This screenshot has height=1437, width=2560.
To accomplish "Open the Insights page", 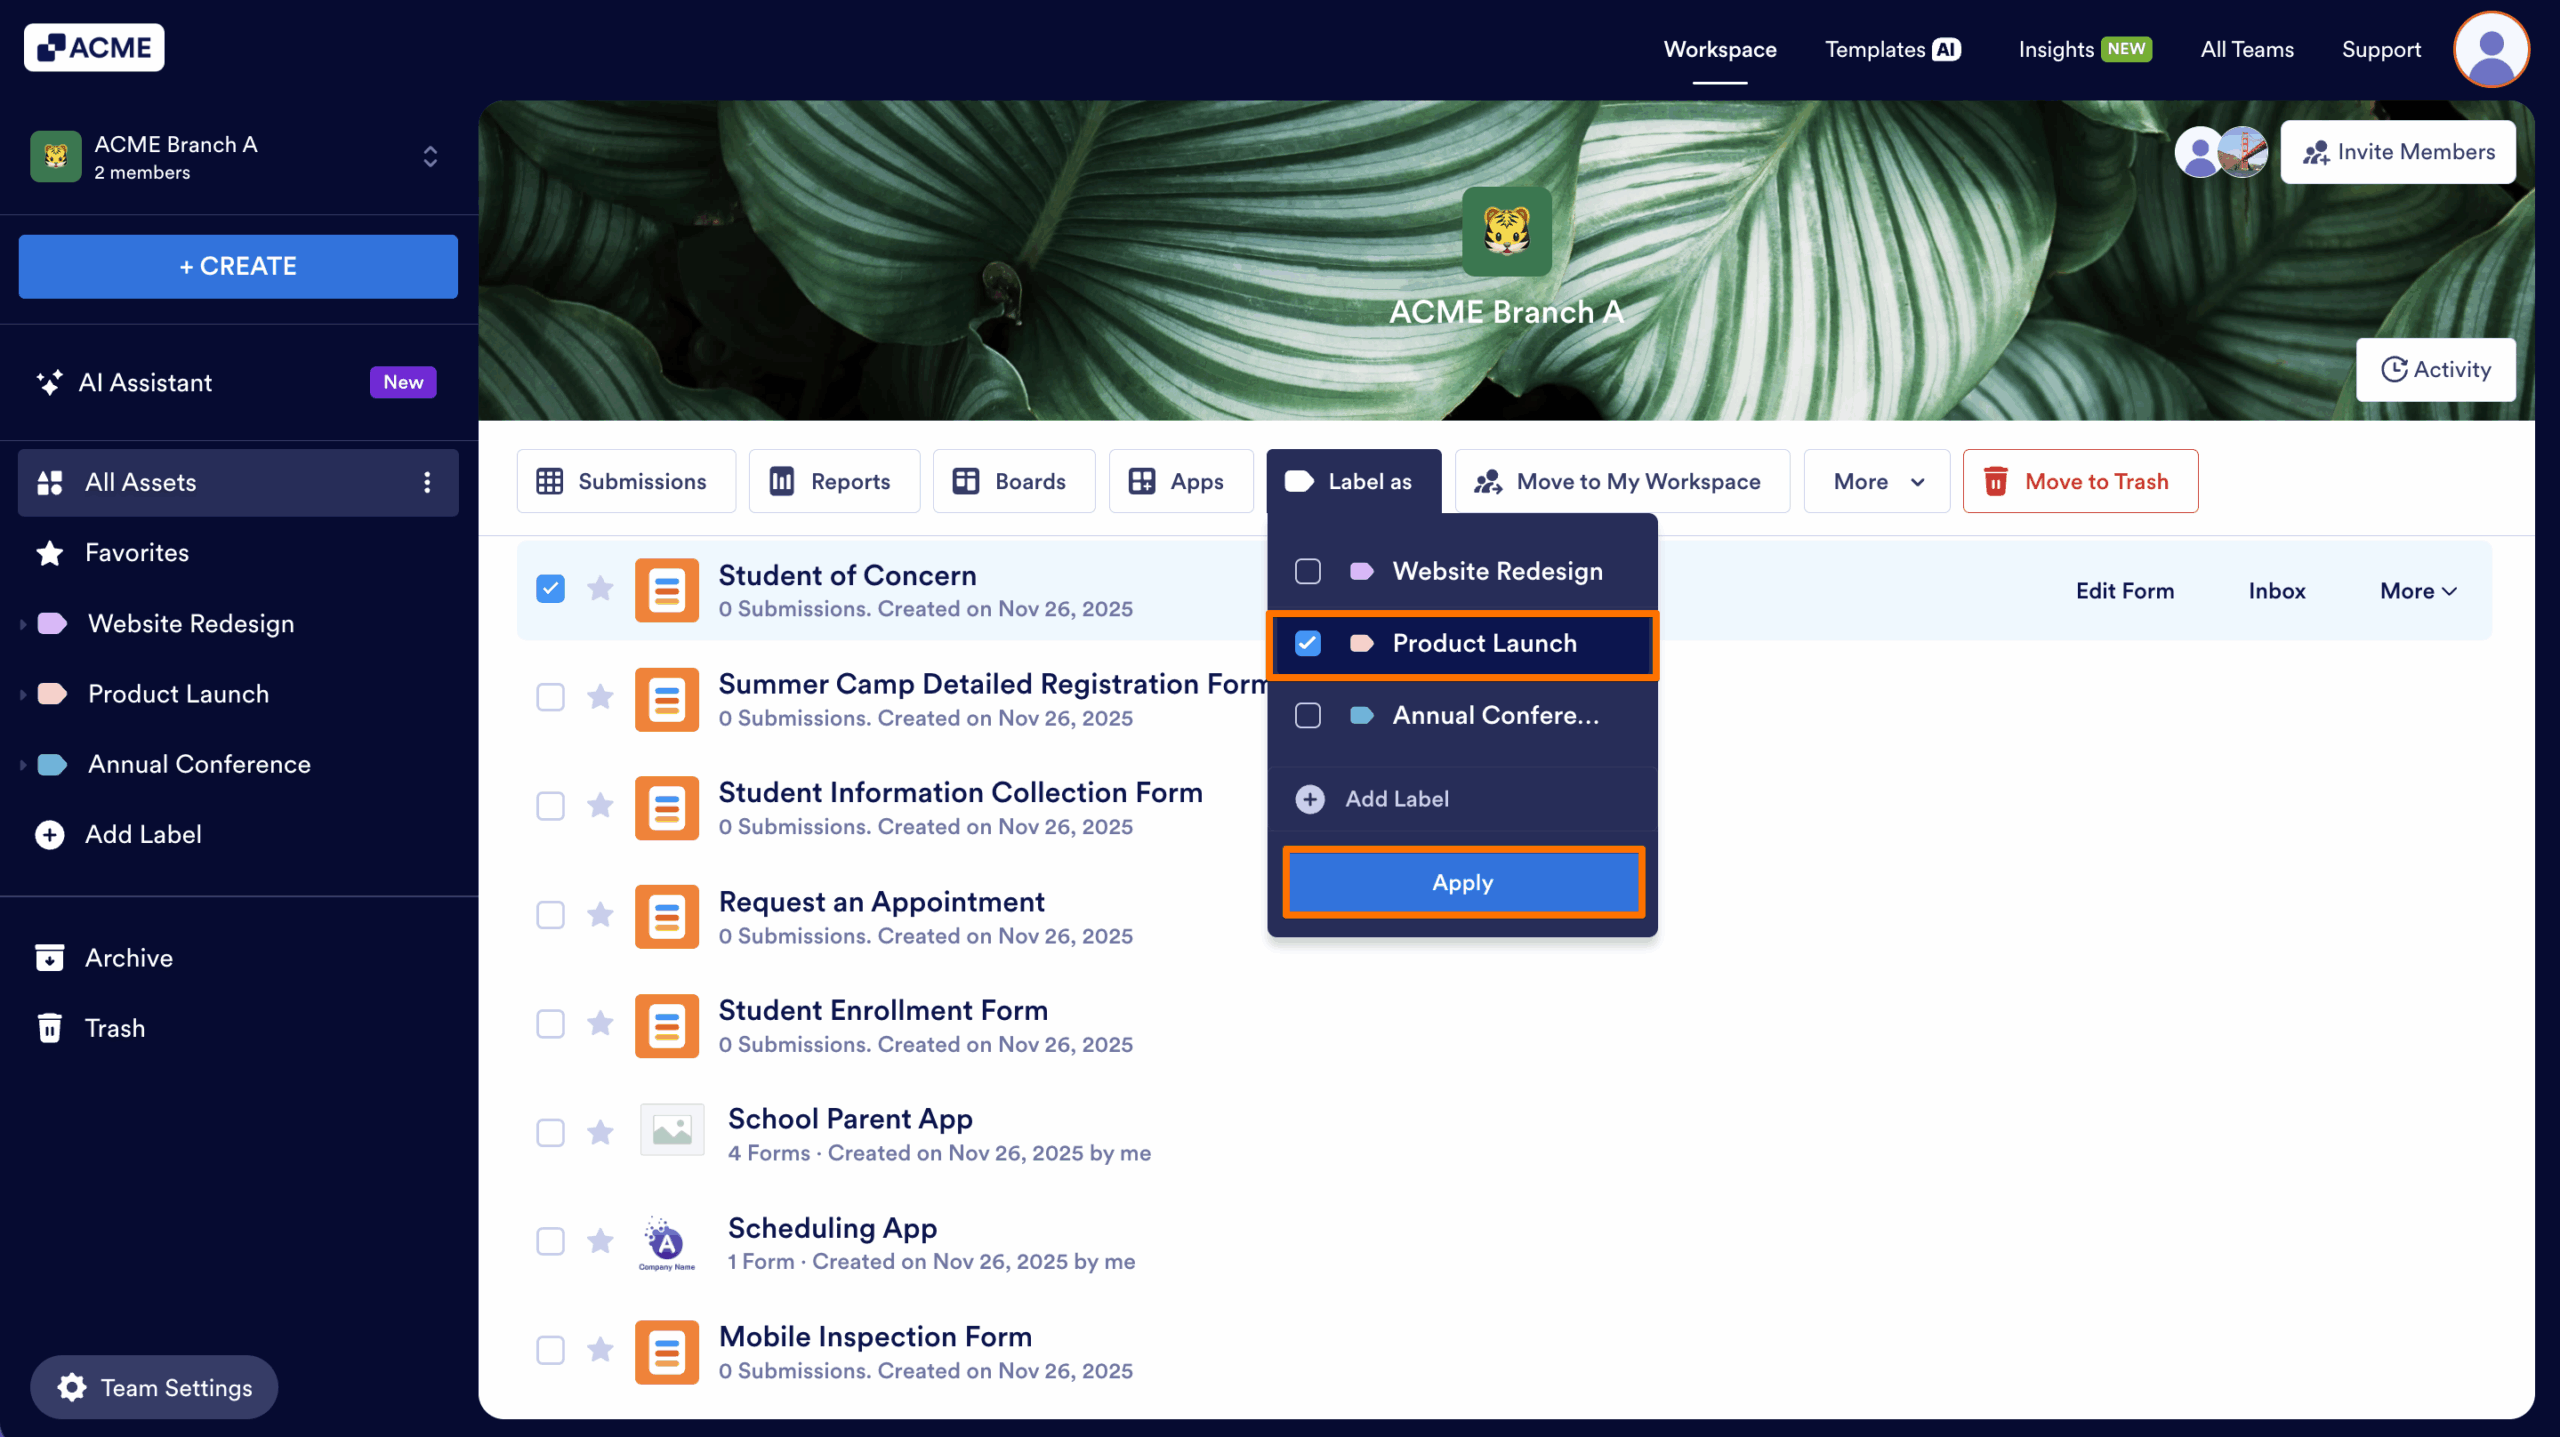I will (2053, 49).
